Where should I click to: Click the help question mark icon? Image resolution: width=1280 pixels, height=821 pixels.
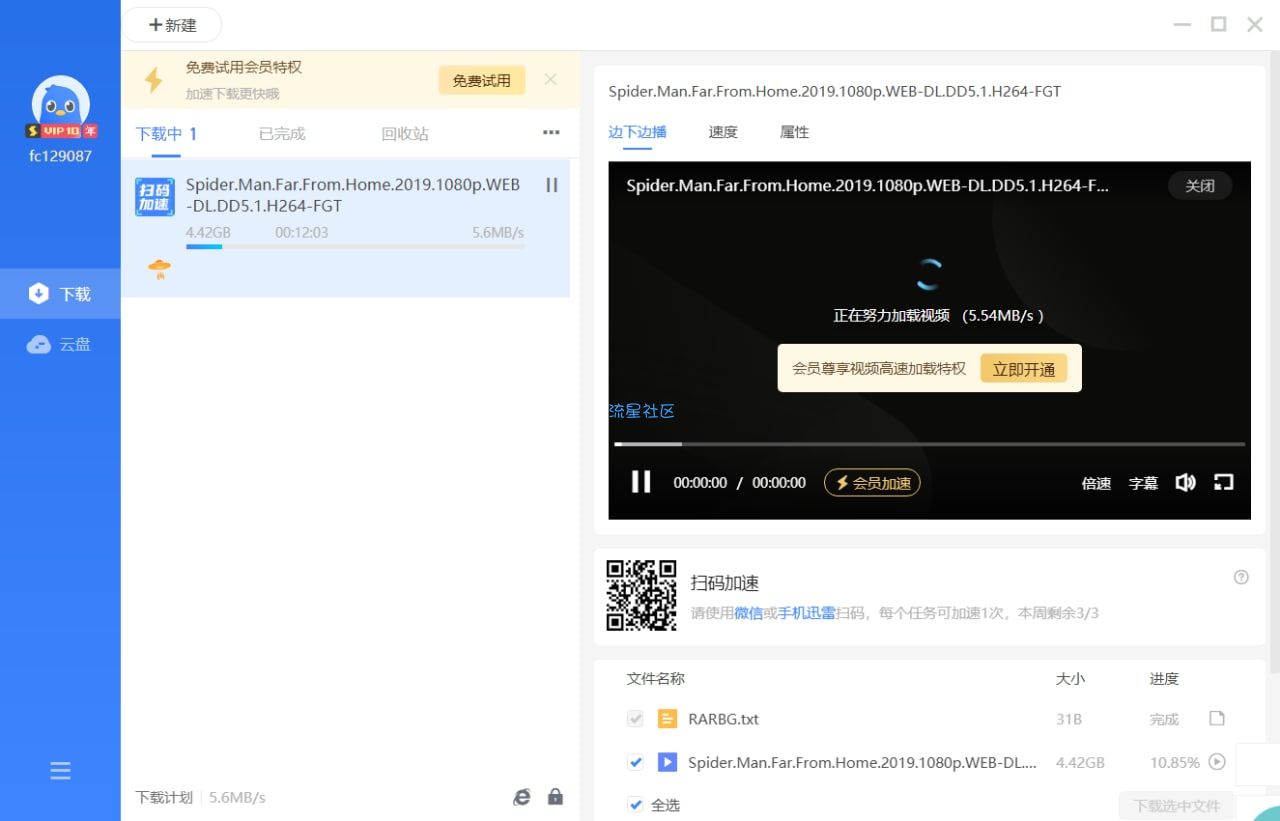pyautogui.click(x=1241, y=577)
